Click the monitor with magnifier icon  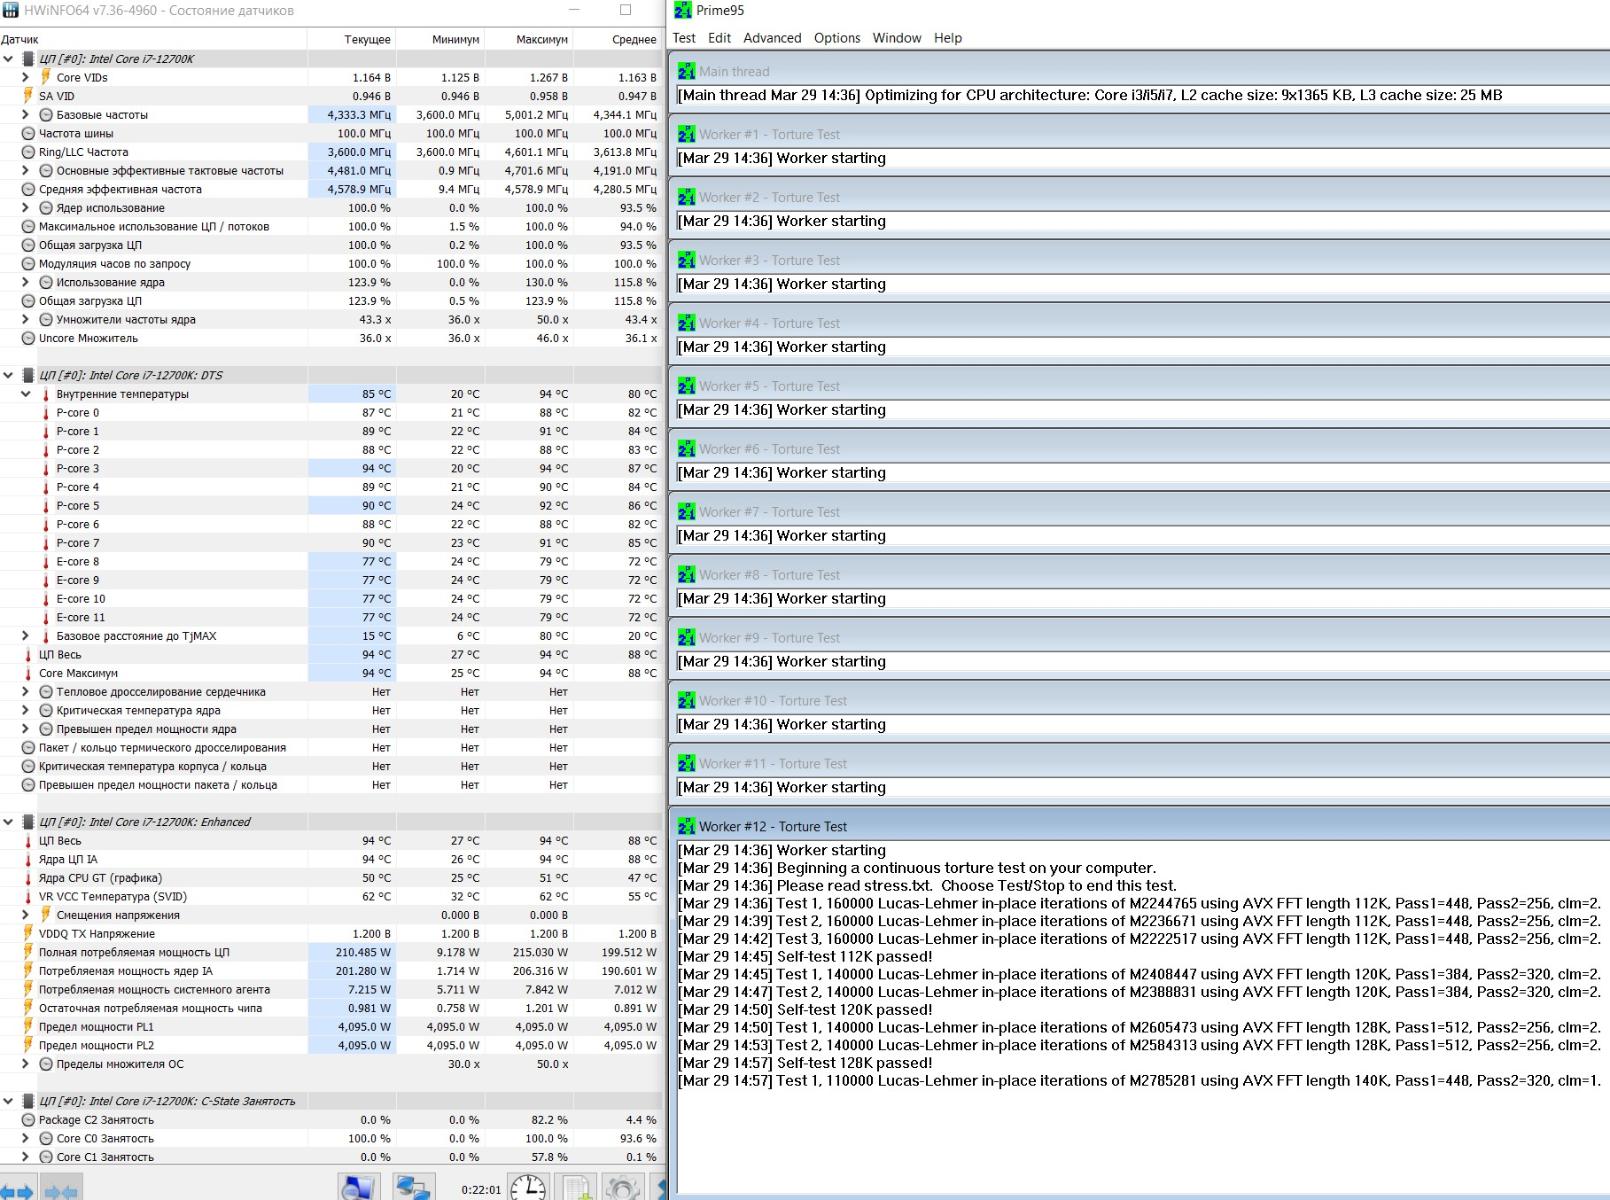pos(357,1187)
